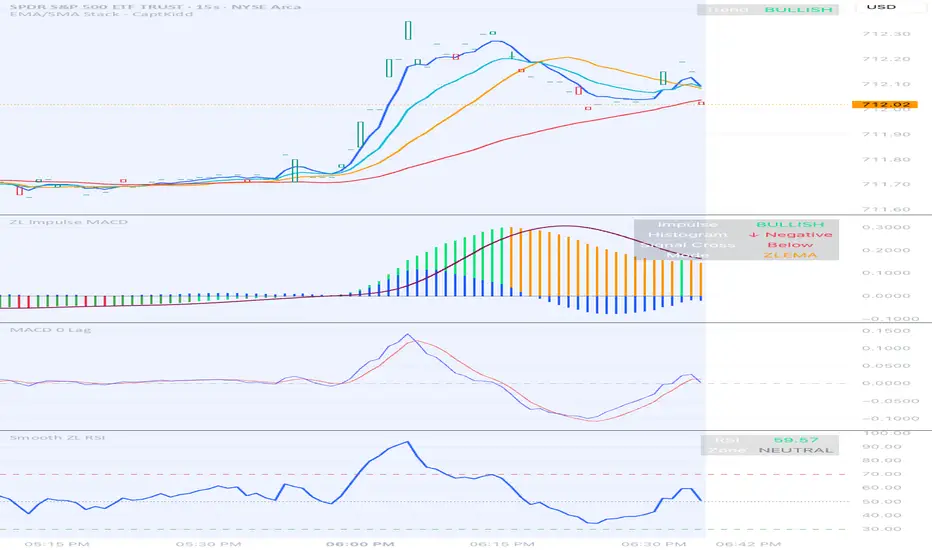Click the Signal Cross Below value
This screenshot has height=550, width=932.
(790, 244)
